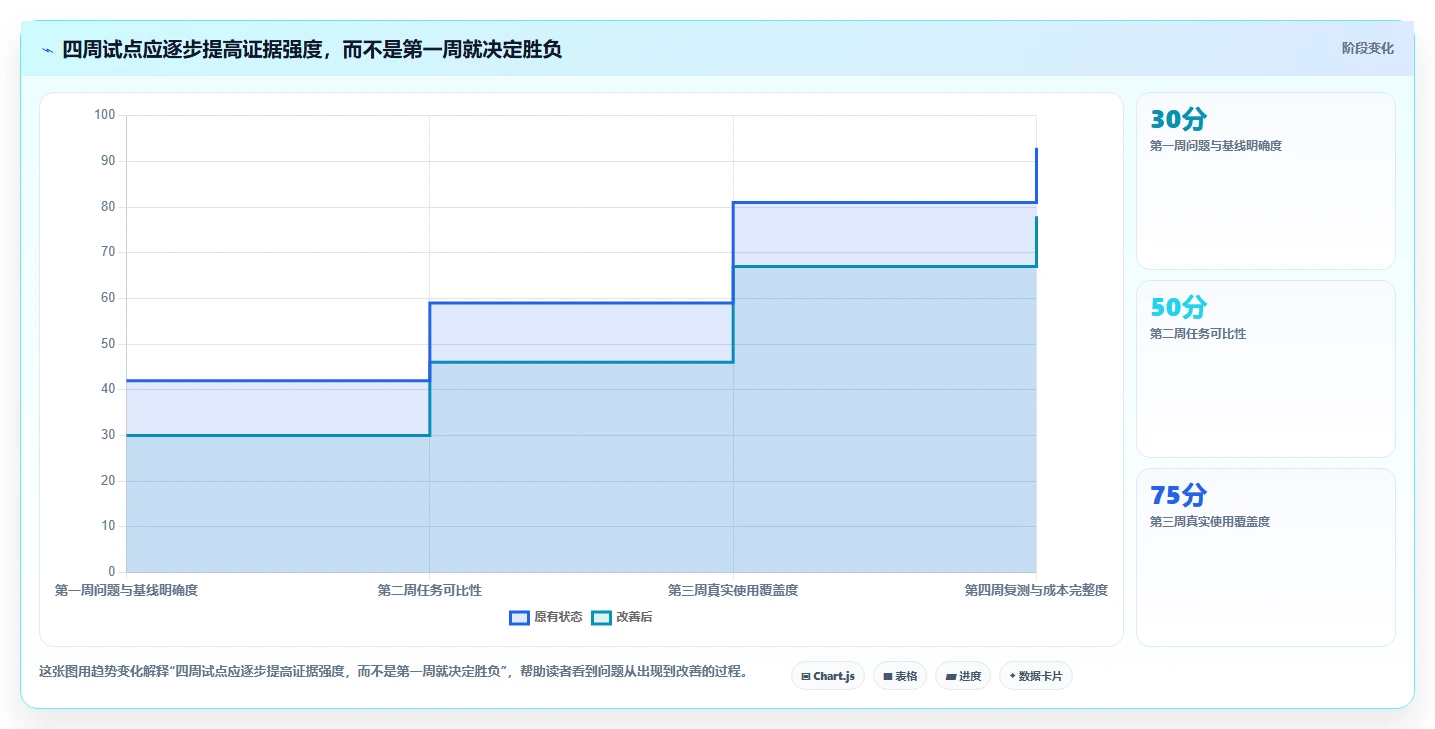The image size is (1435, 729).
Task: Click the y-axis value 0
Action: (x=112, y=571)
